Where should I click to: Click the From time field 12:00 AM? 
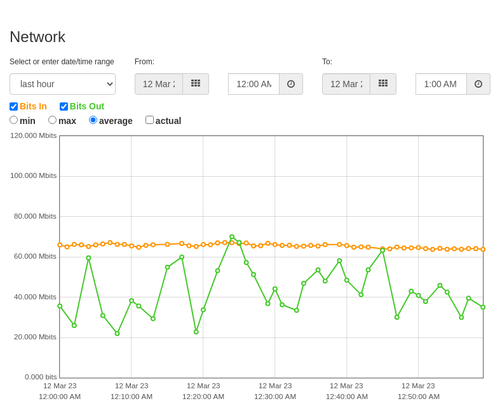click(x=254, y=84)
